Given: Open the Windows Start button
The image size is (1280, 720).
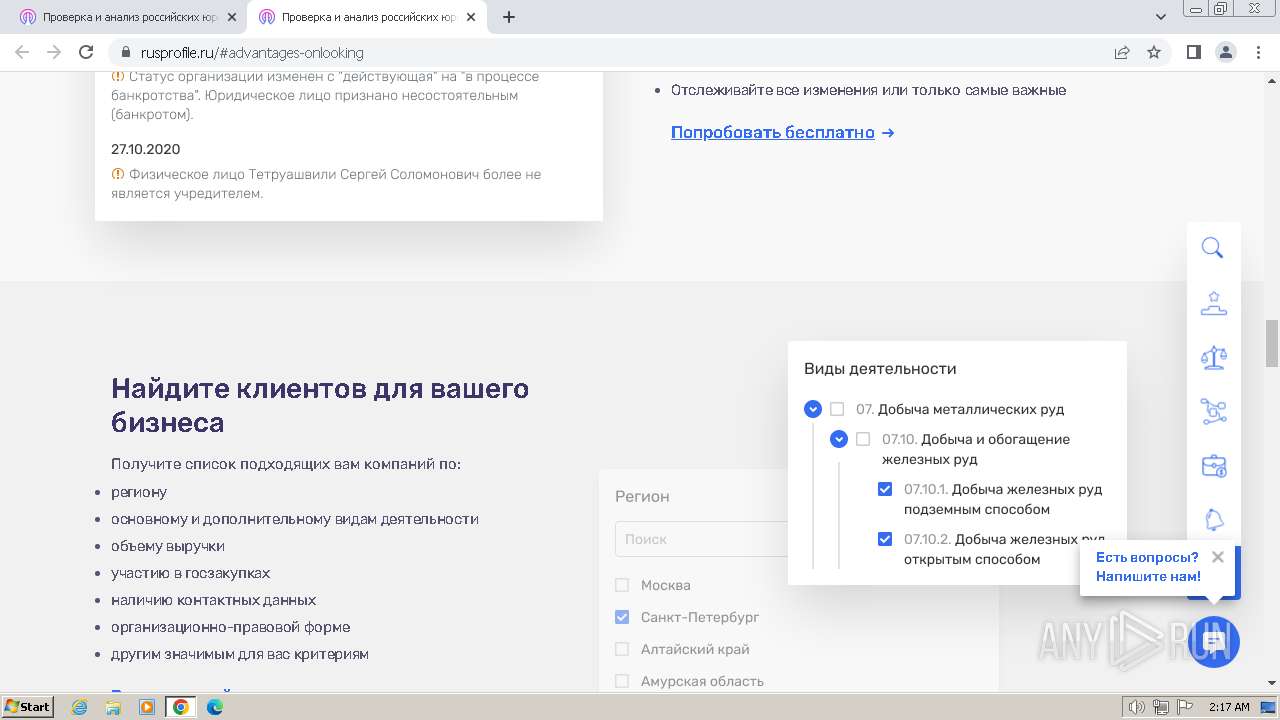Looking at the screenshot, I should (x=28, y=706).
